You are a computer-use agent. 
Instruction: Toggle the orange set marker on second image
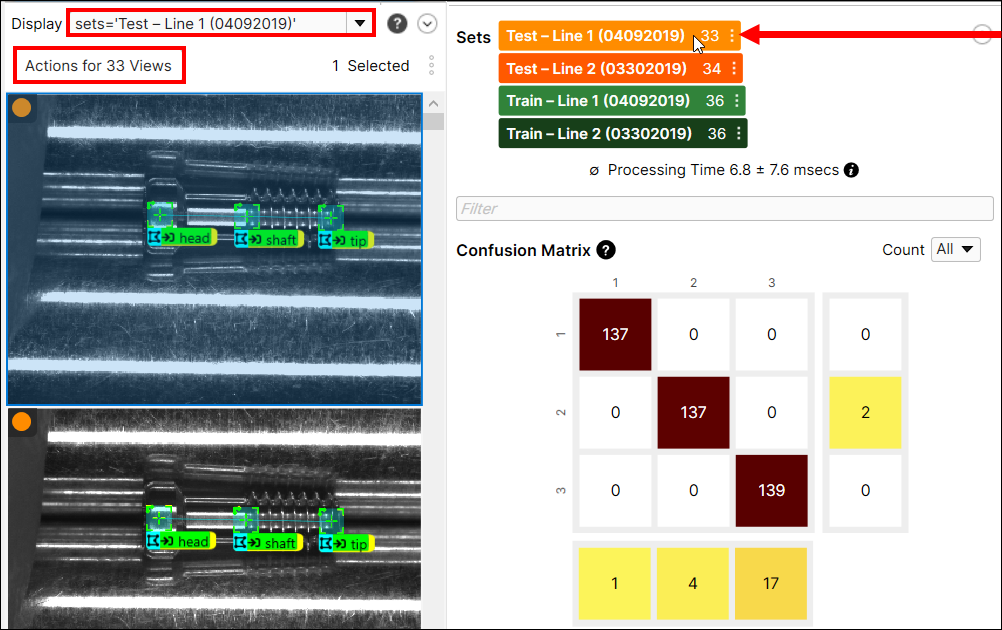21,422
